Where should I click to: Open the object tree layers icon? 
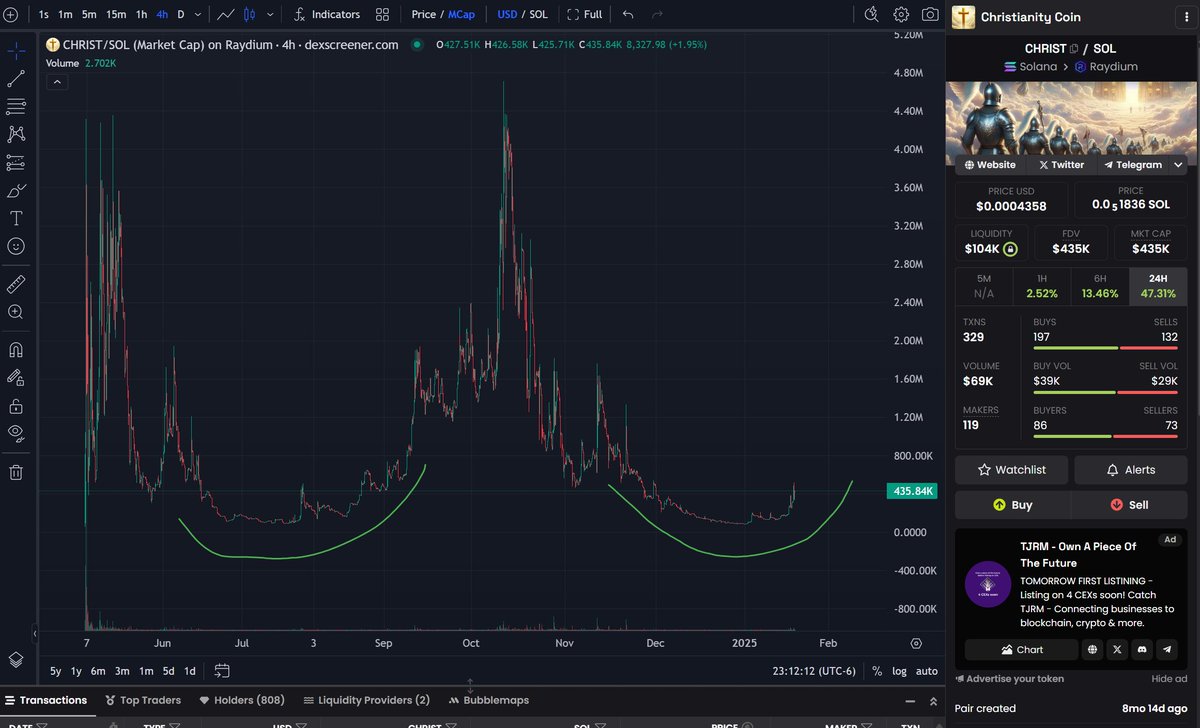16,659
